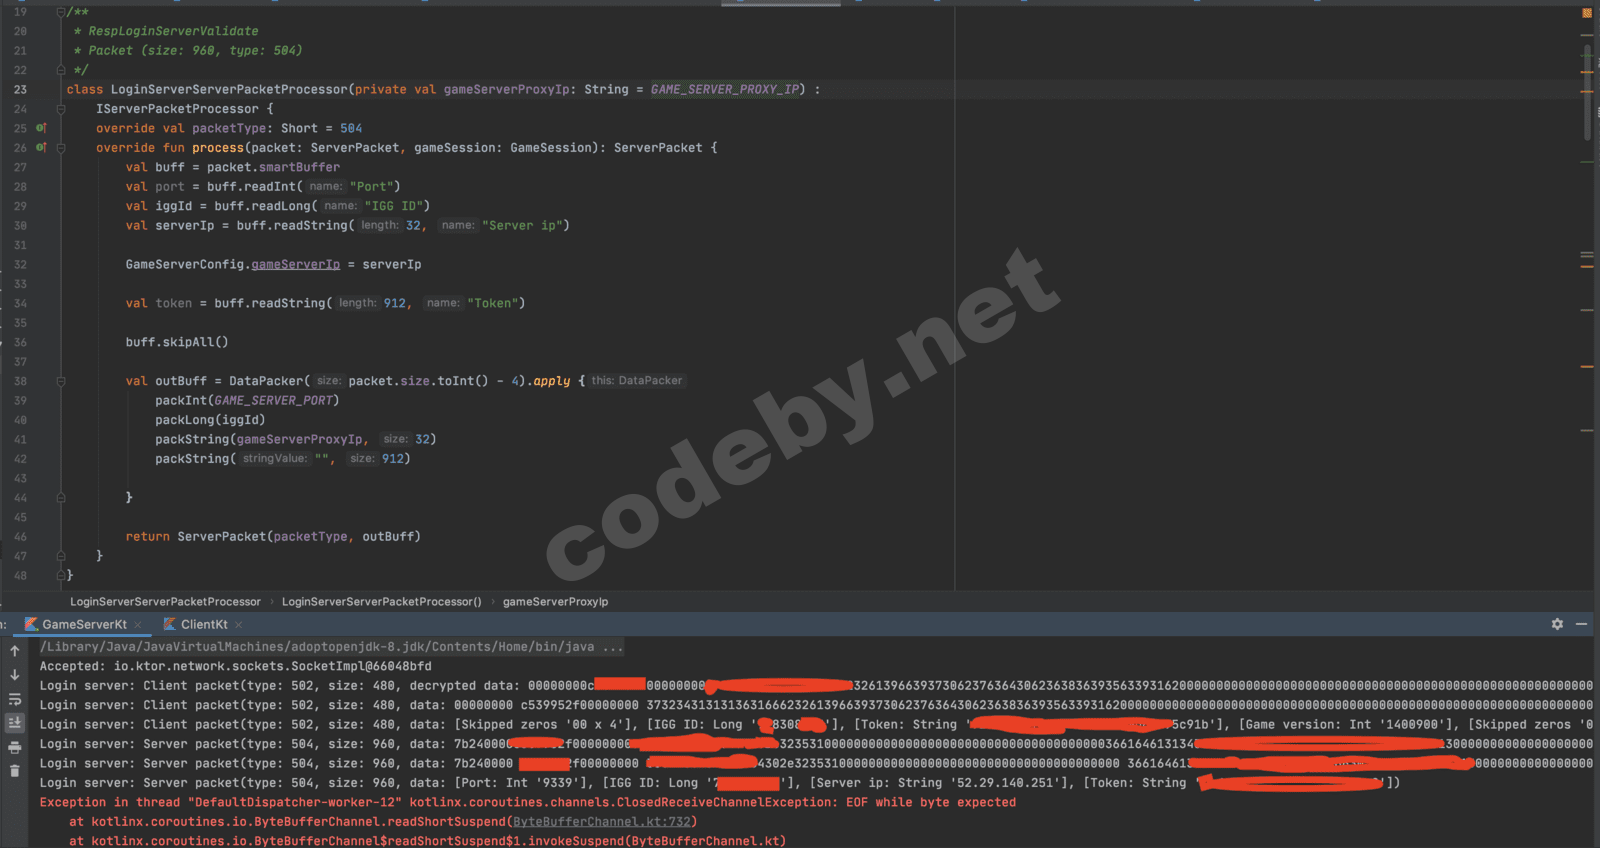Click the IServerPacketProcessor interface name
Image resolution: width=1600 pixels, height=848 pixels.
177,109
